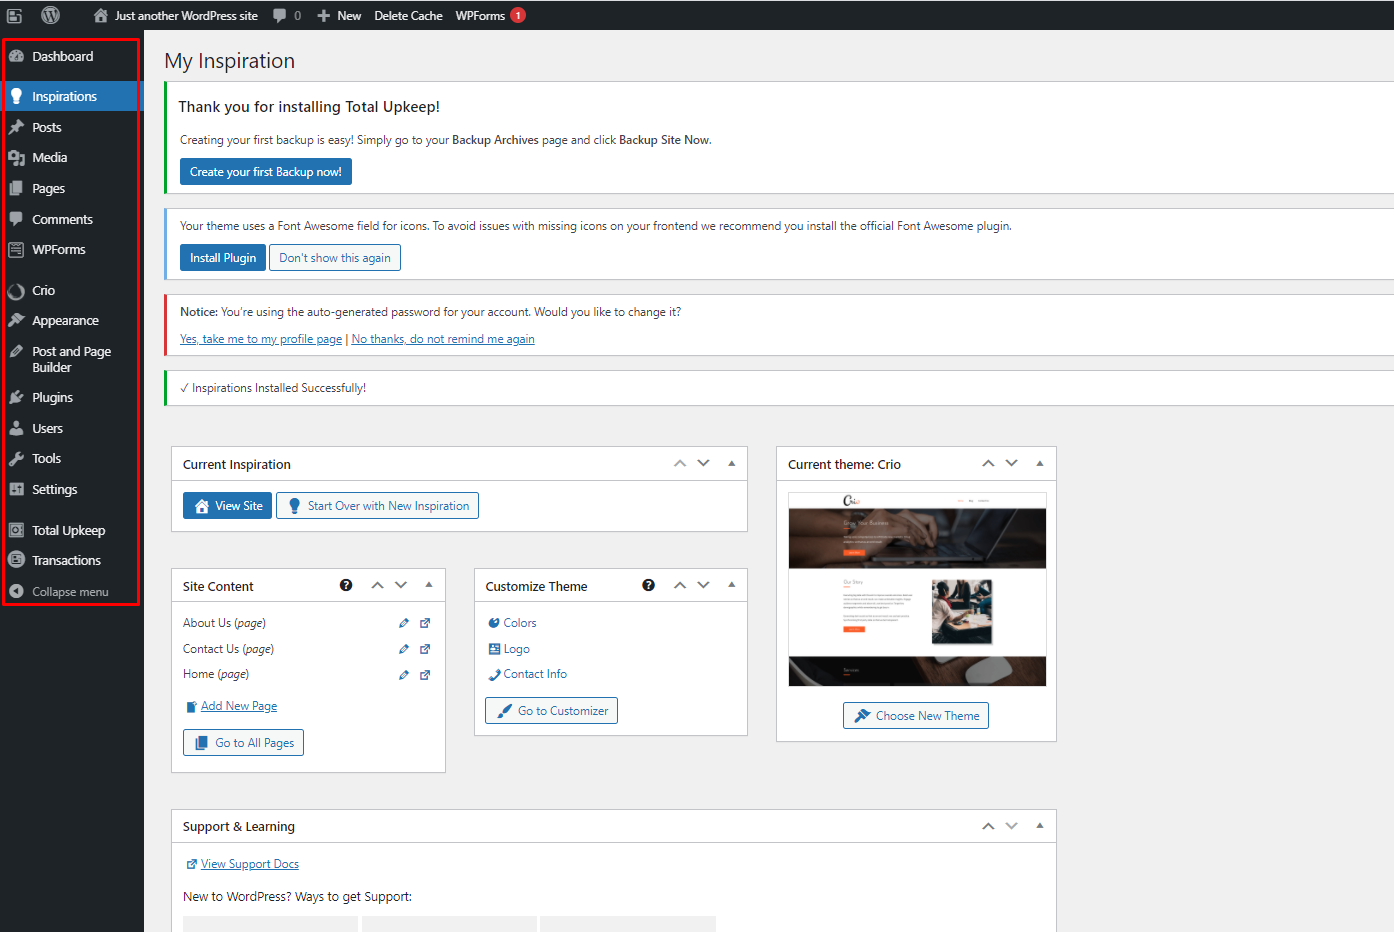Open Logo link in Customize Theme
1394x932 pixels.
(x=516, y=649)
